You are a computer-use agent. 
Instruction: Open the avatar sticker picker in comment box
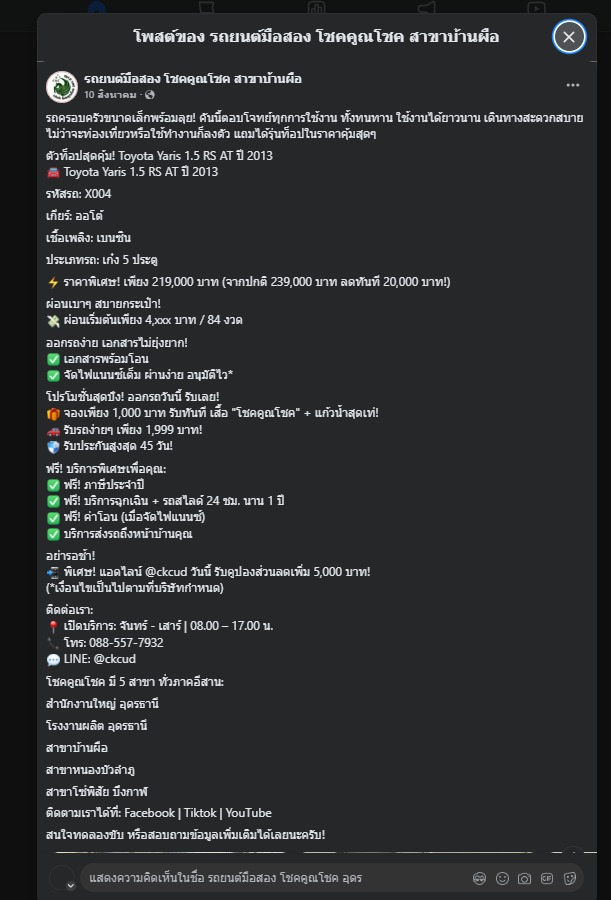pyautogui.click(x=480, y=878)
